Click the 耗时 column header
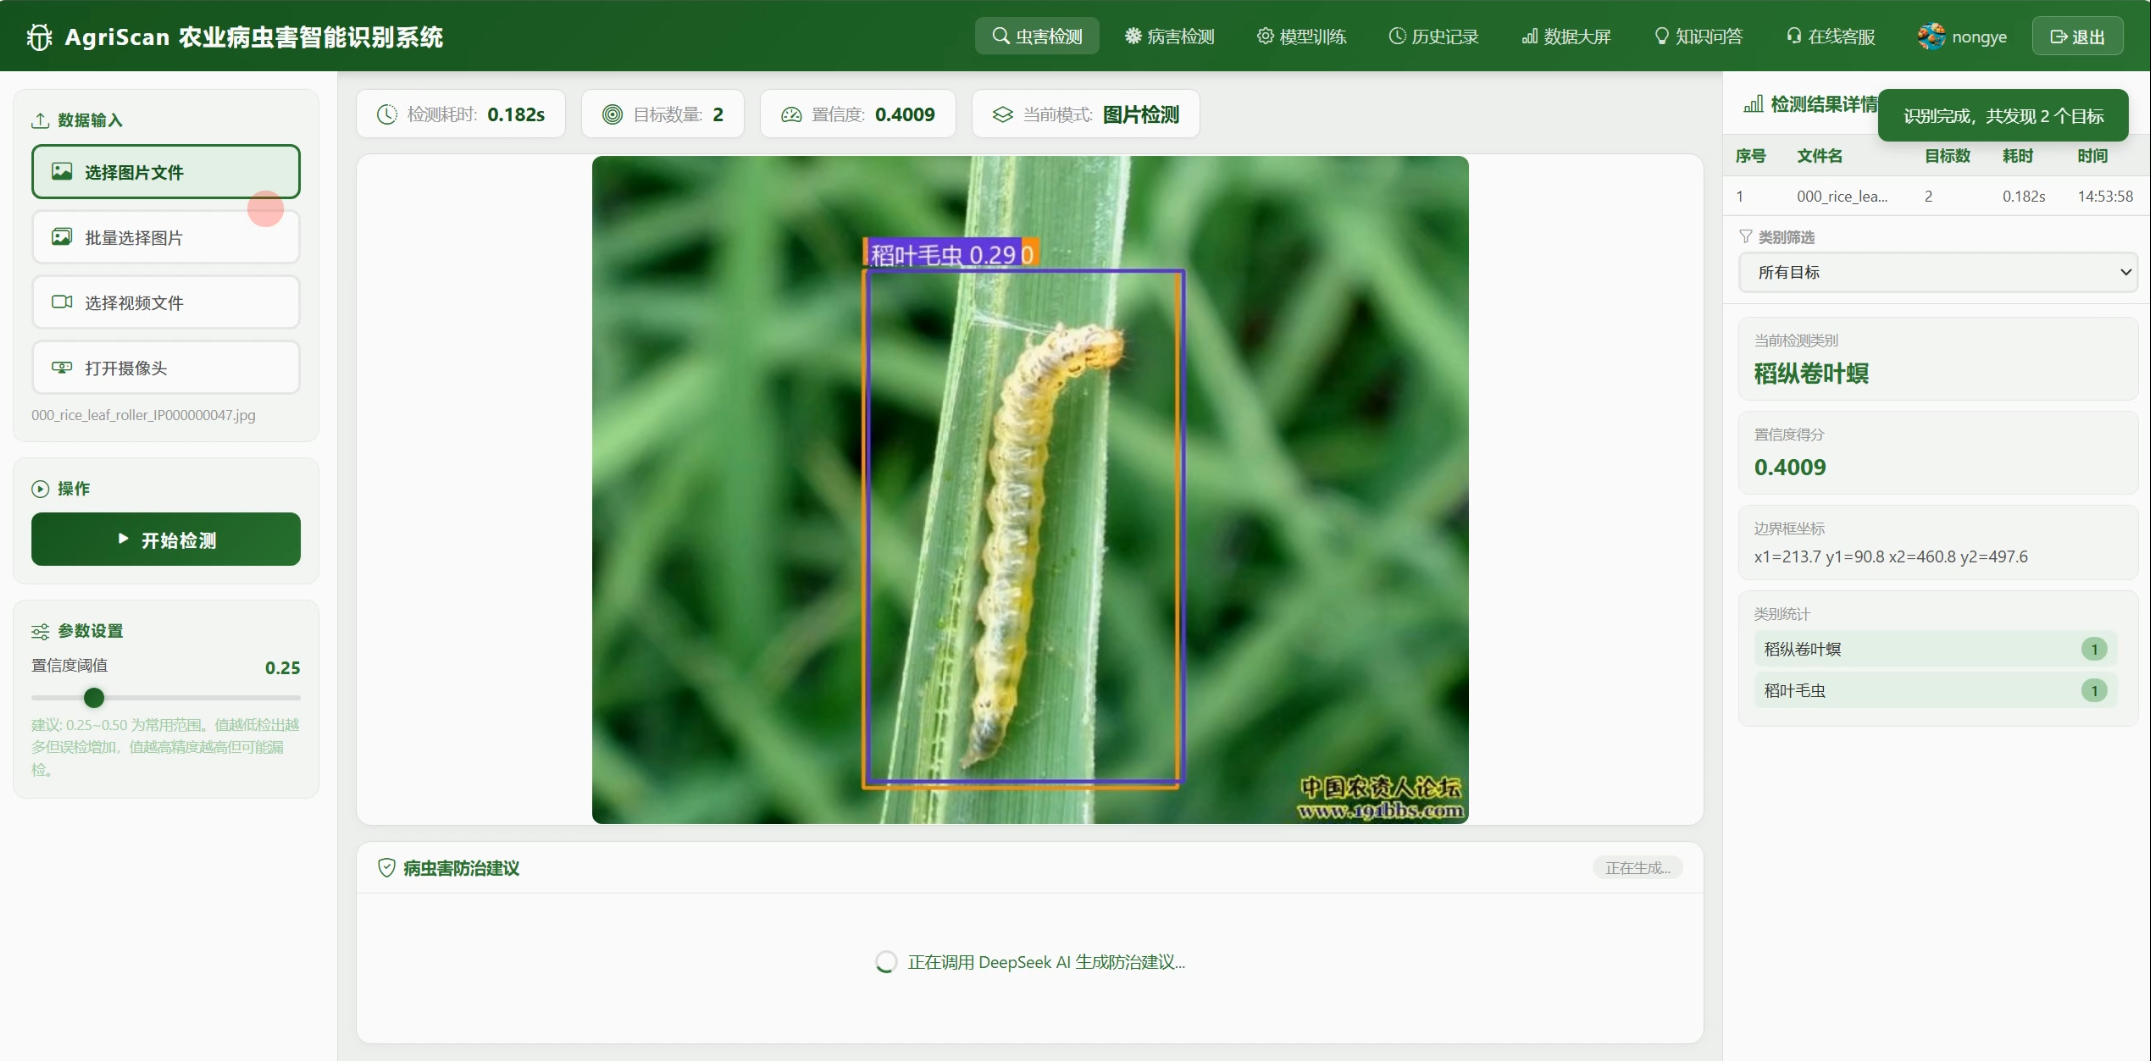 pyautogui.click(x=2017, y=156)
